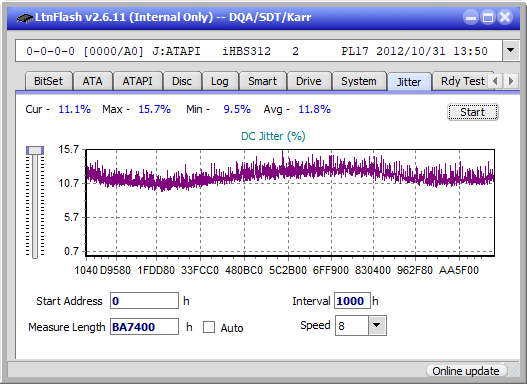Click the Speed combo box showing 8

(361, 325)
